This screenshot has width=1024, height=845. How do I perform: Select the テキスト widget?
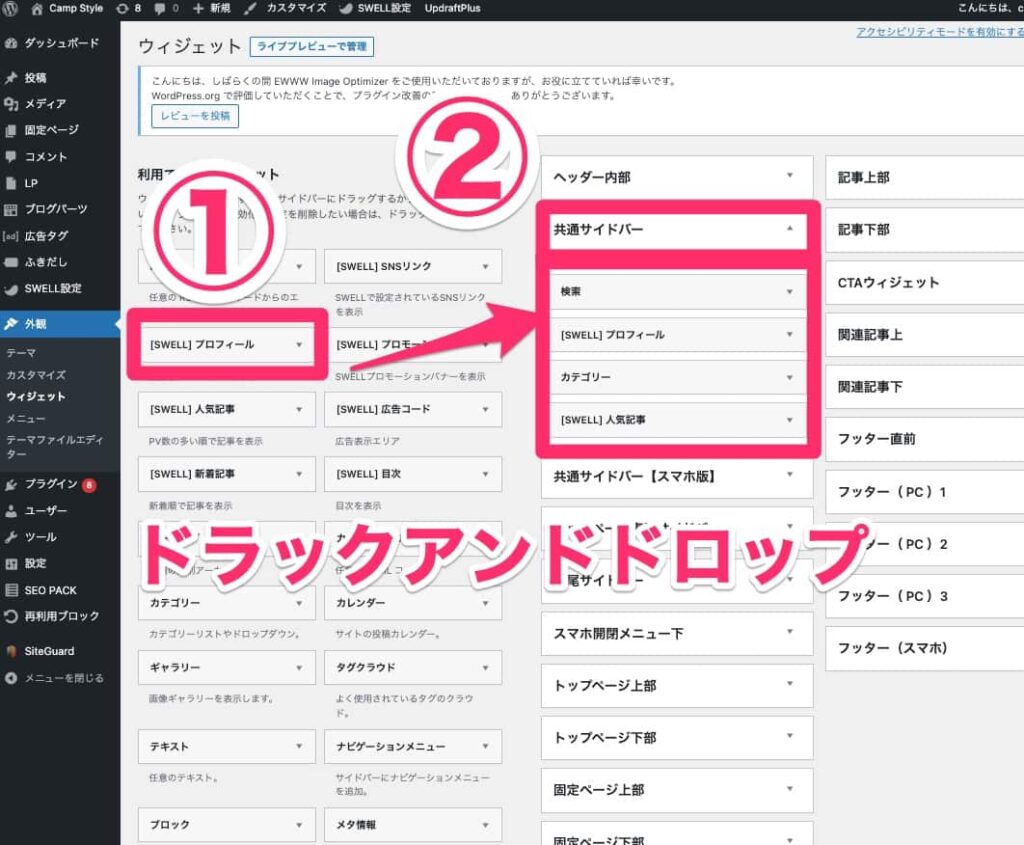point(227,746)
